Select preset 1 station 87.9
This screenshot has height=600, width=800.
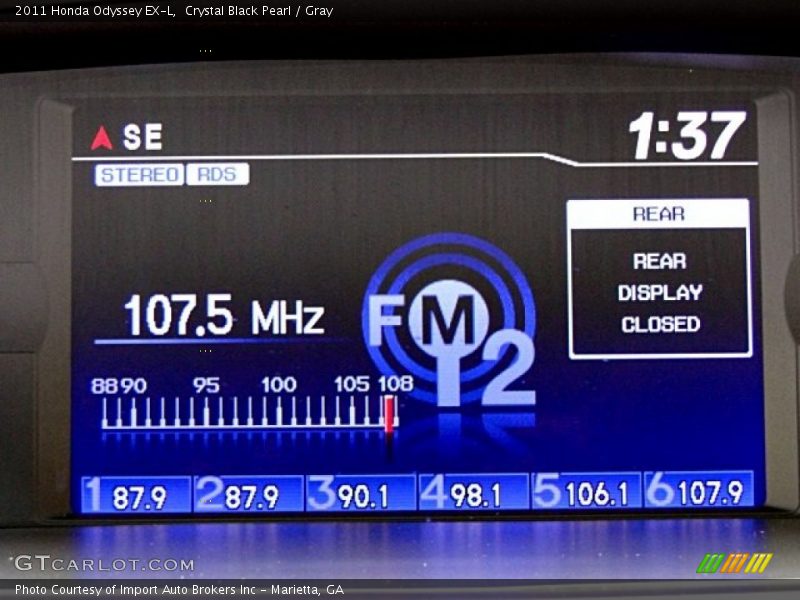136,494
